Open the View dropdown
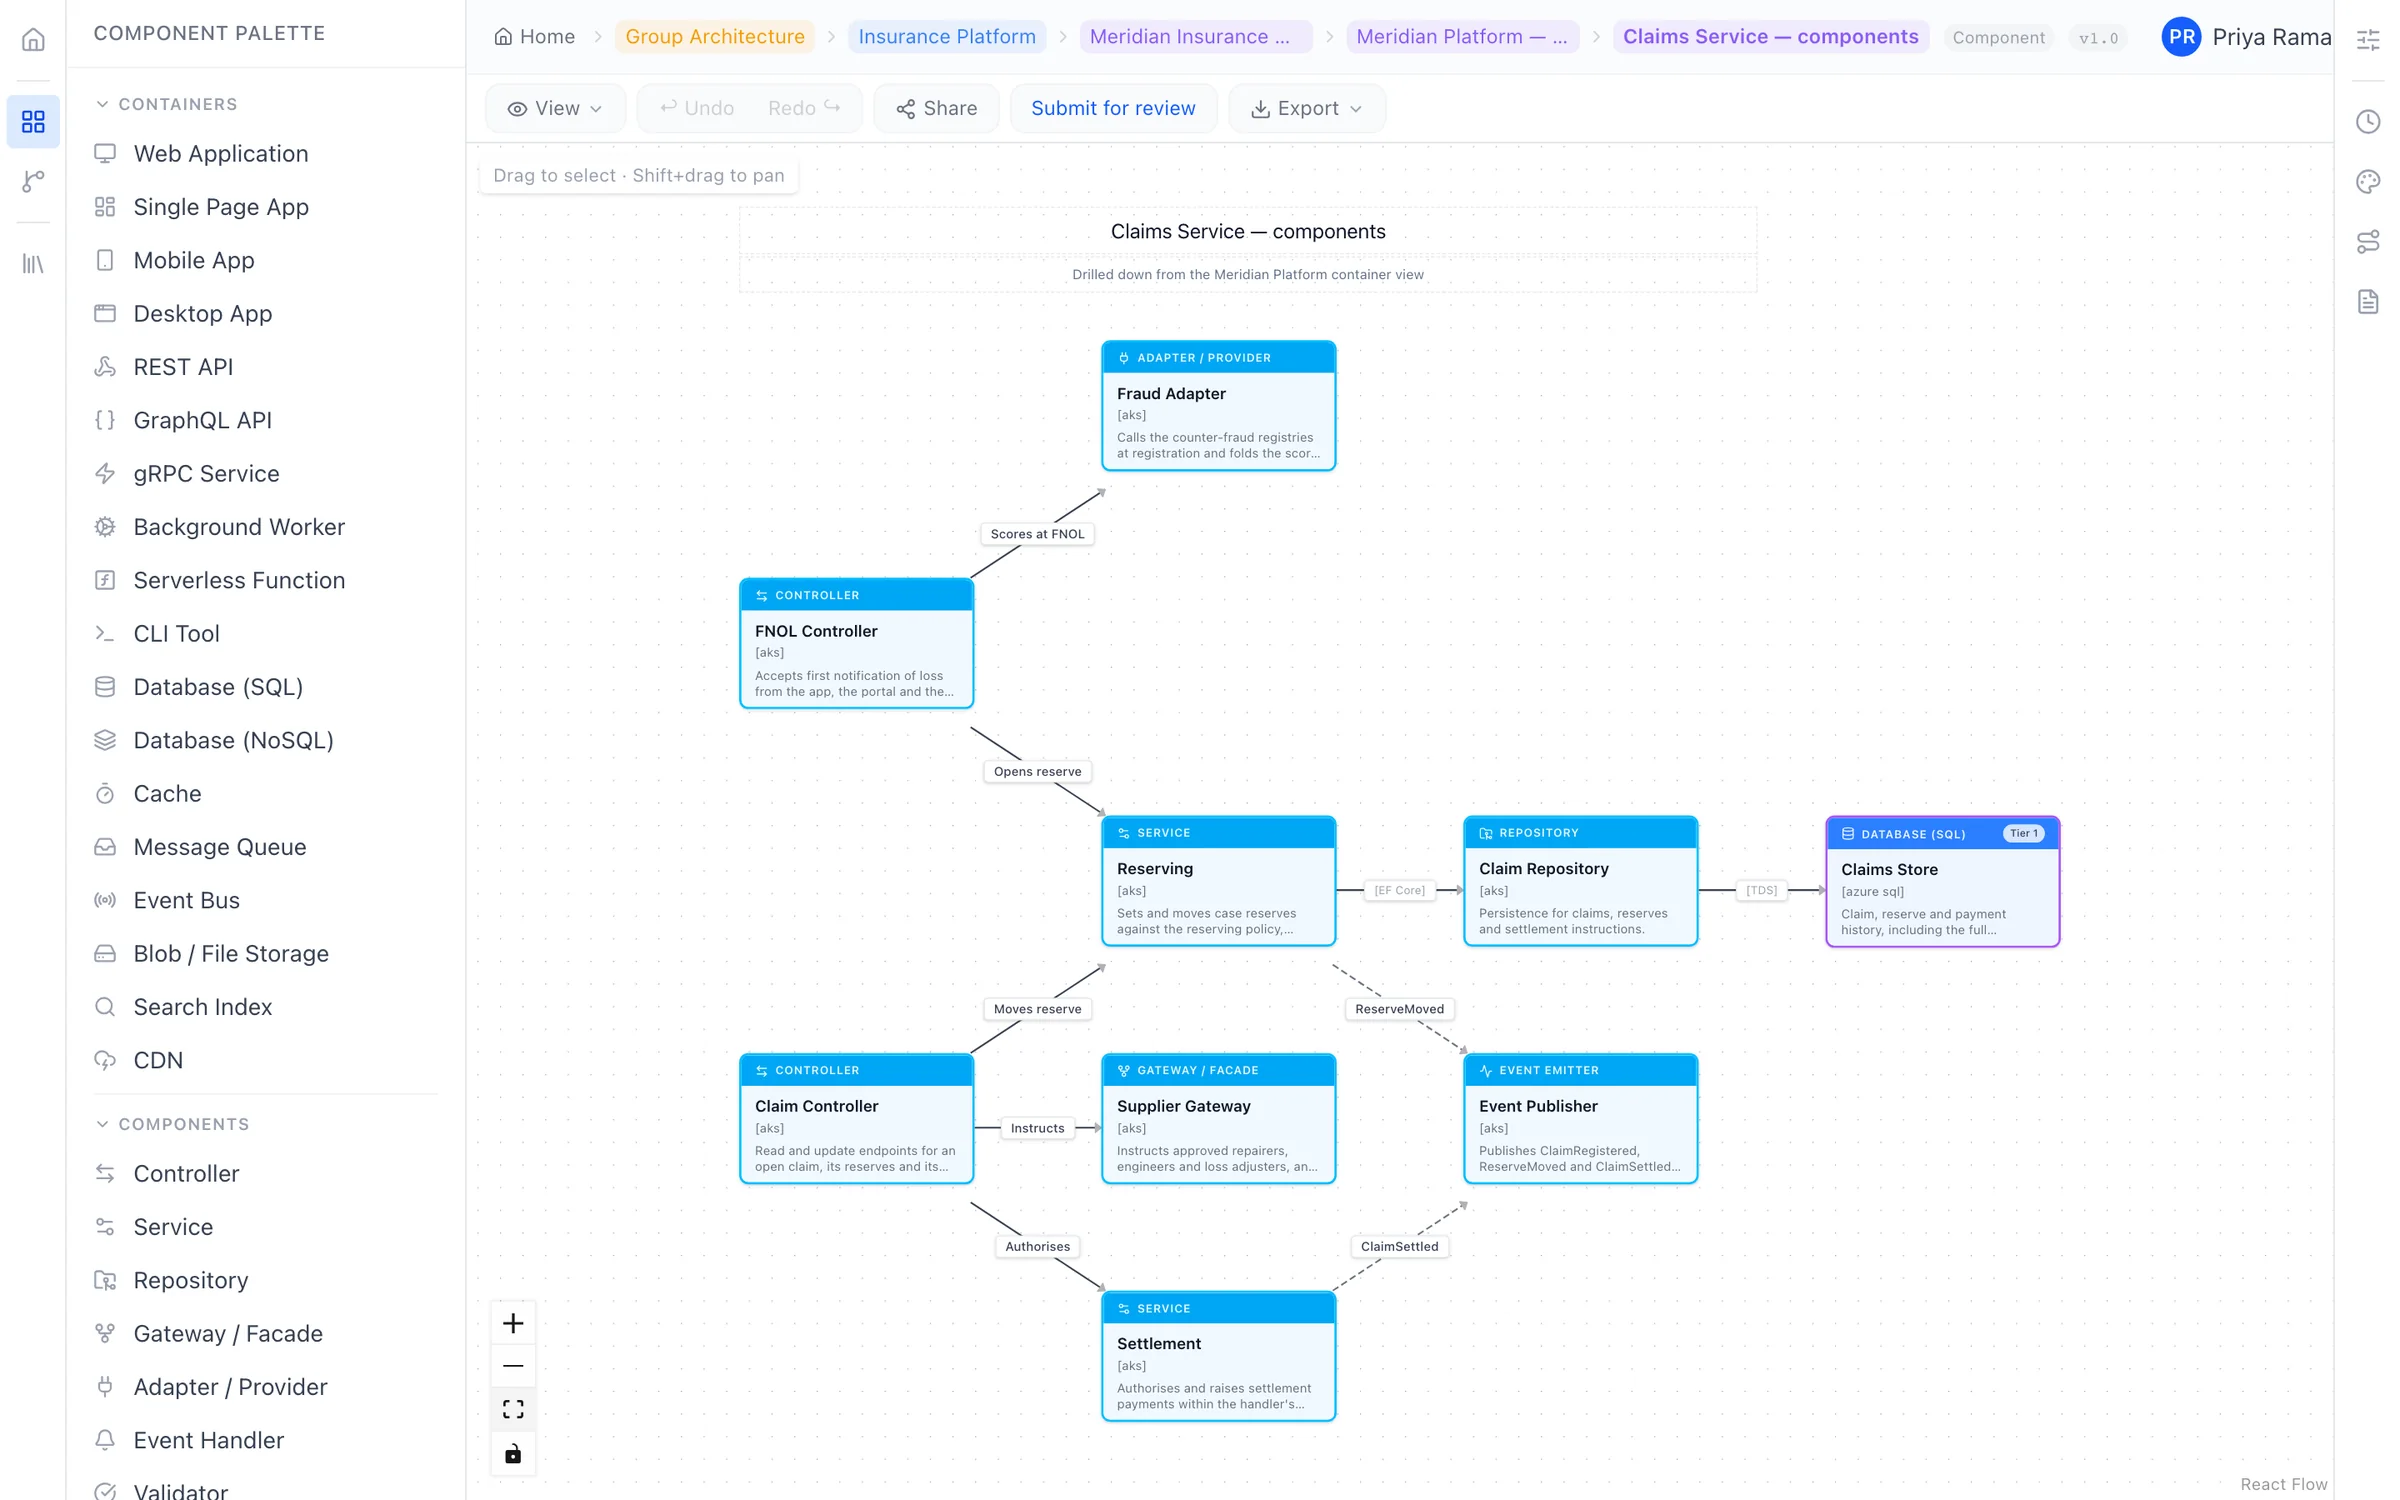Image resolution: width=2400 pixels, height=1500 pixels. [x=555, y=108]
